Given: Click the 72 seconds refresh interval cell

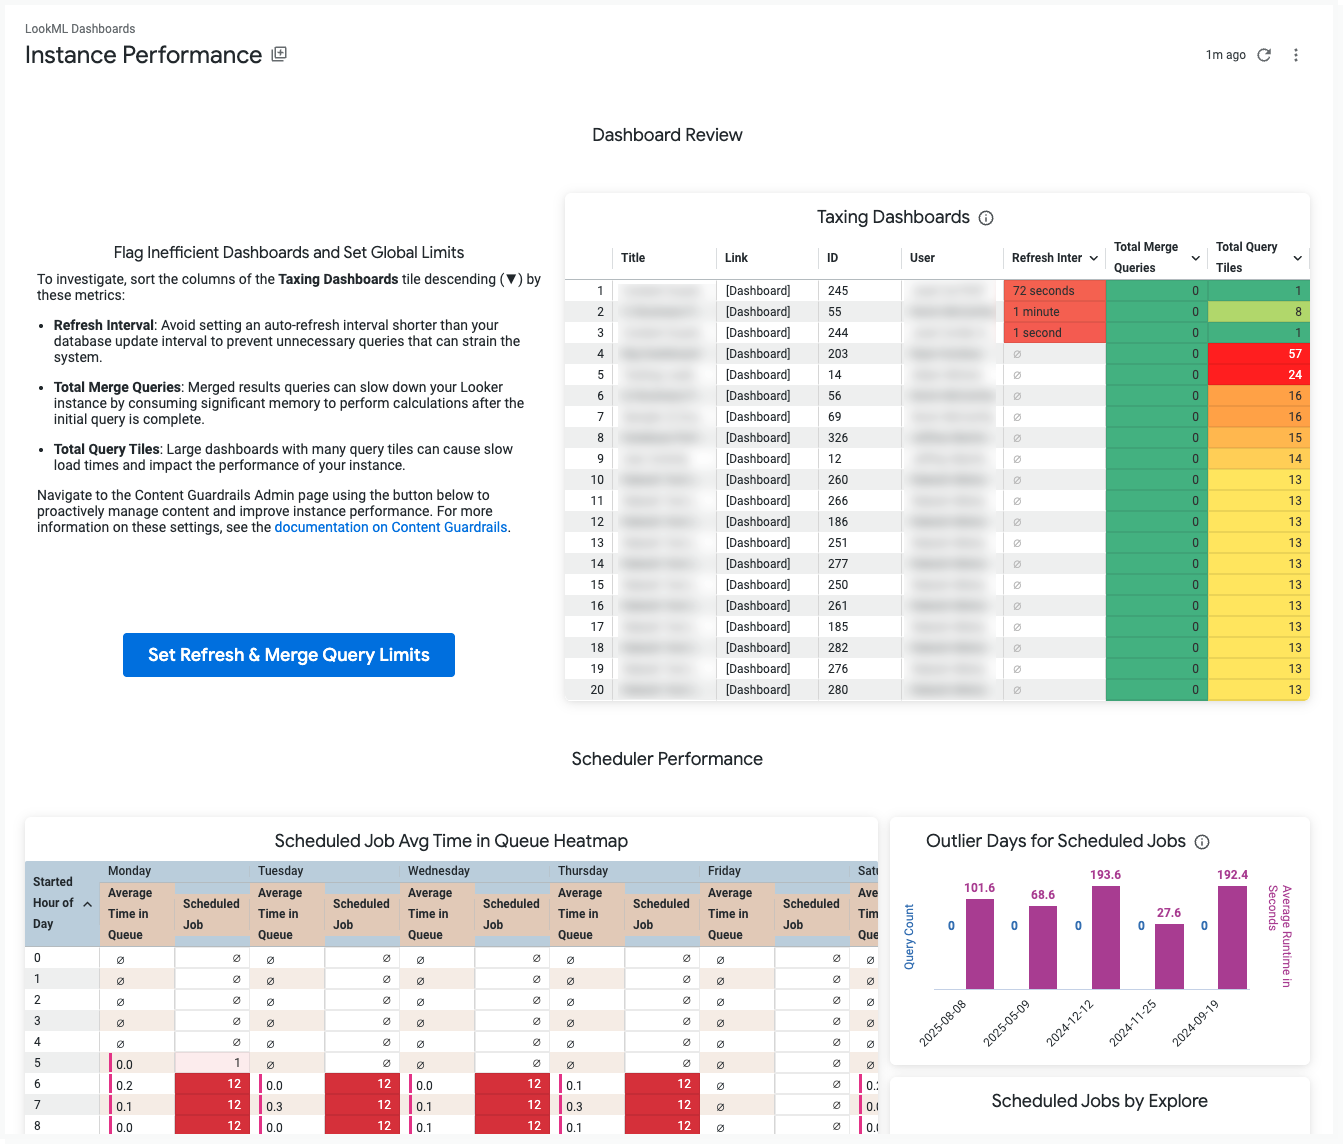Looking at the screenshot, I should [x=1054, y=291].
